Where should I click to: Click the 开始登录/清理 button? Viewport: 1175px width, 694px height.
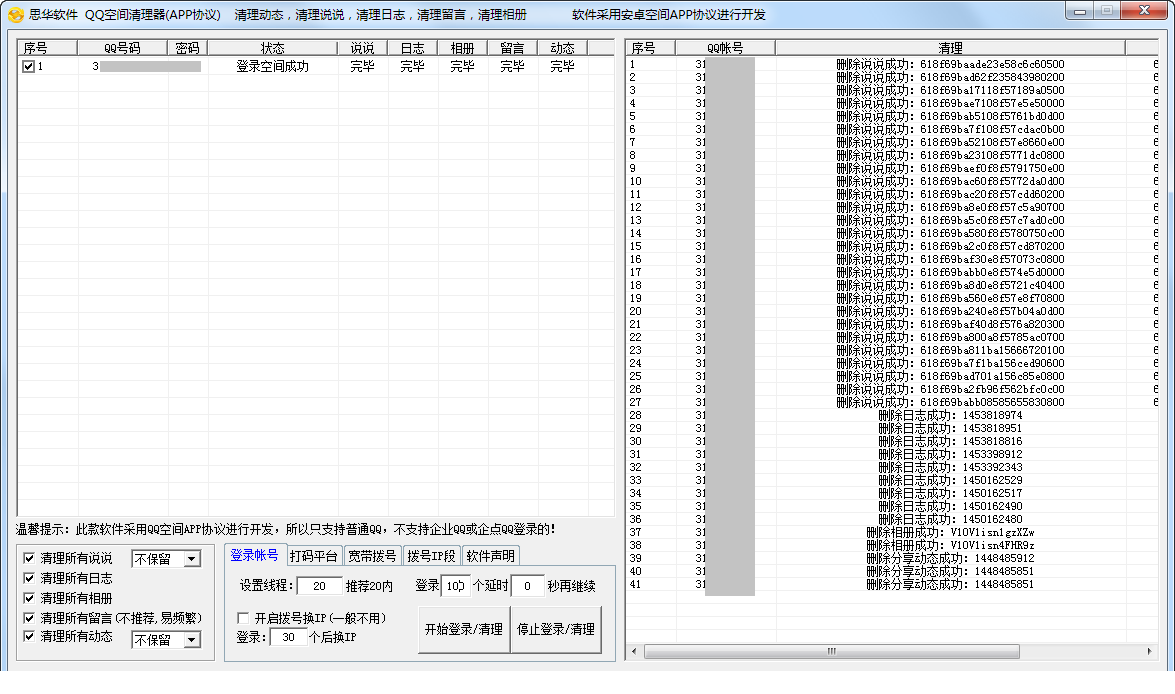pyautogui.click(x=464, y=630)
